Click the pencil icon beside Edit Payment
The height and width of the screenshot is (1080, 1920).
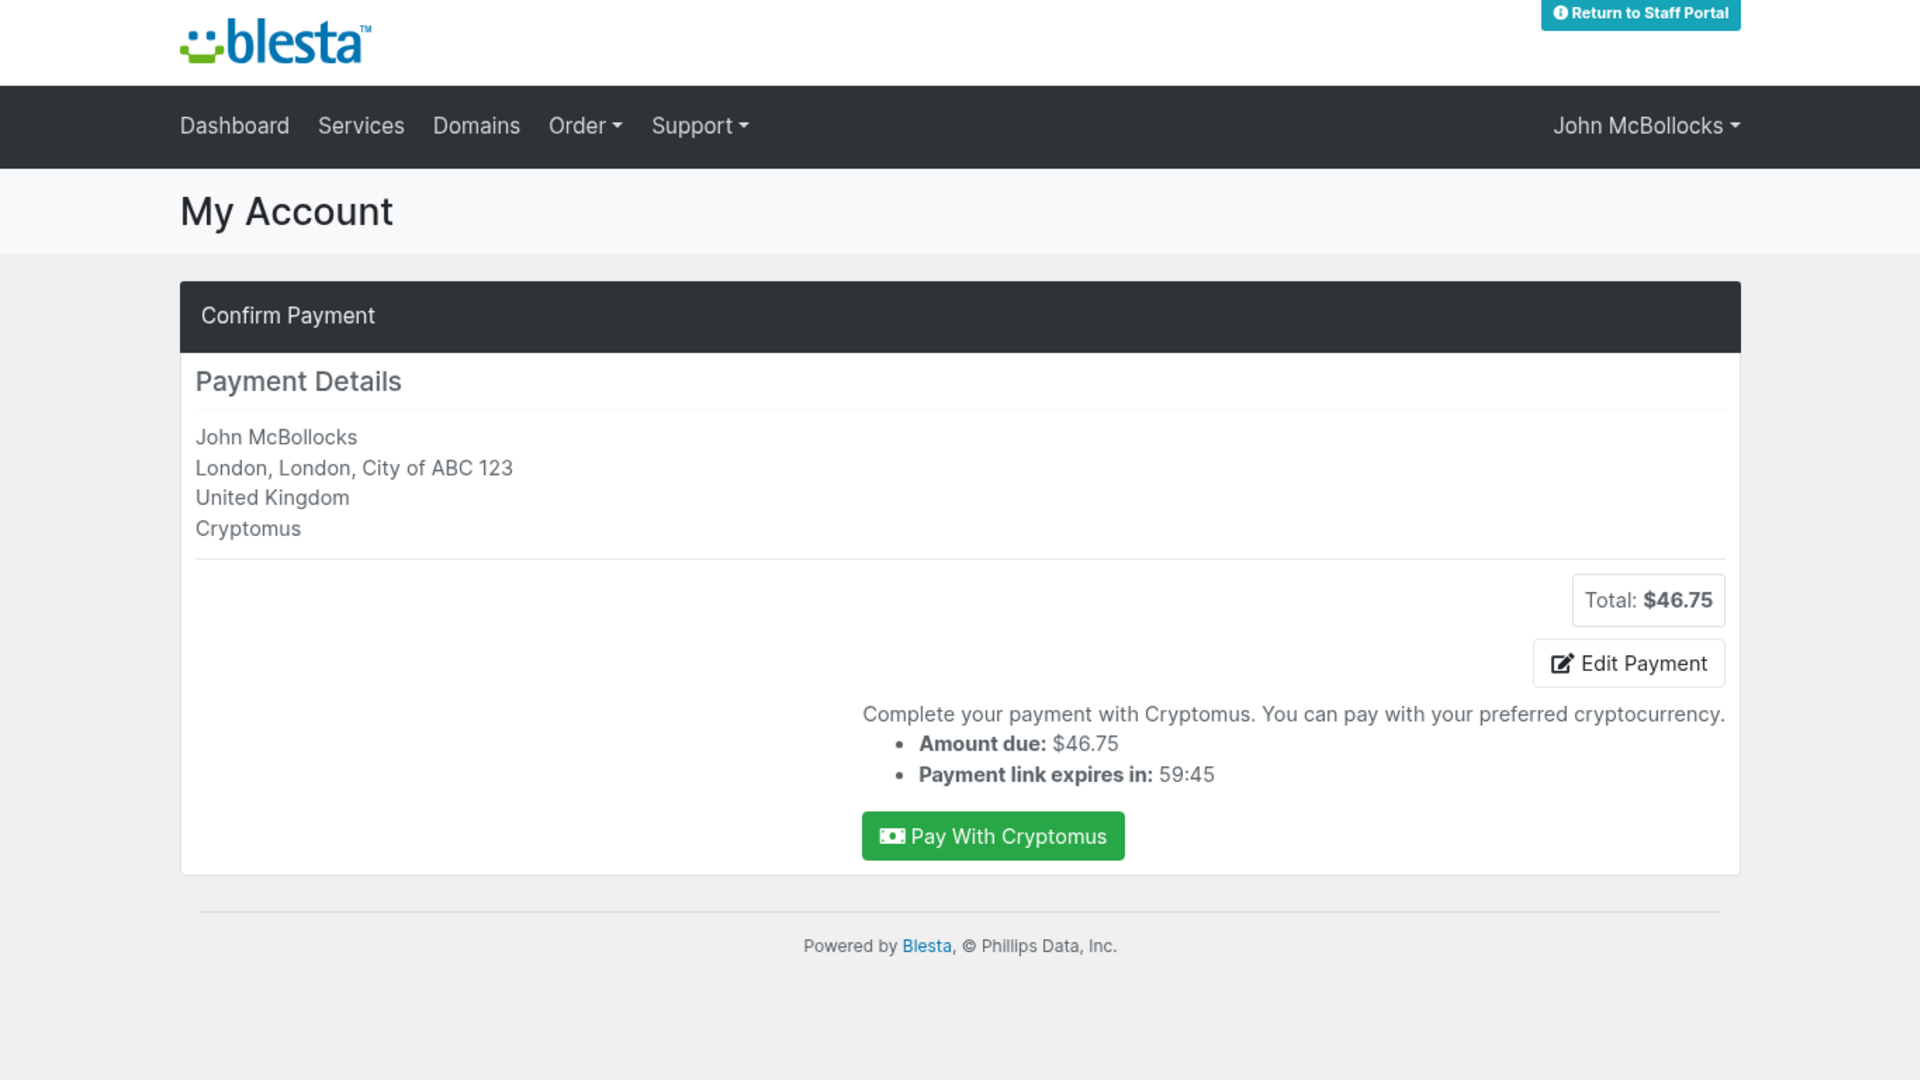click(x=1562, y=664)
